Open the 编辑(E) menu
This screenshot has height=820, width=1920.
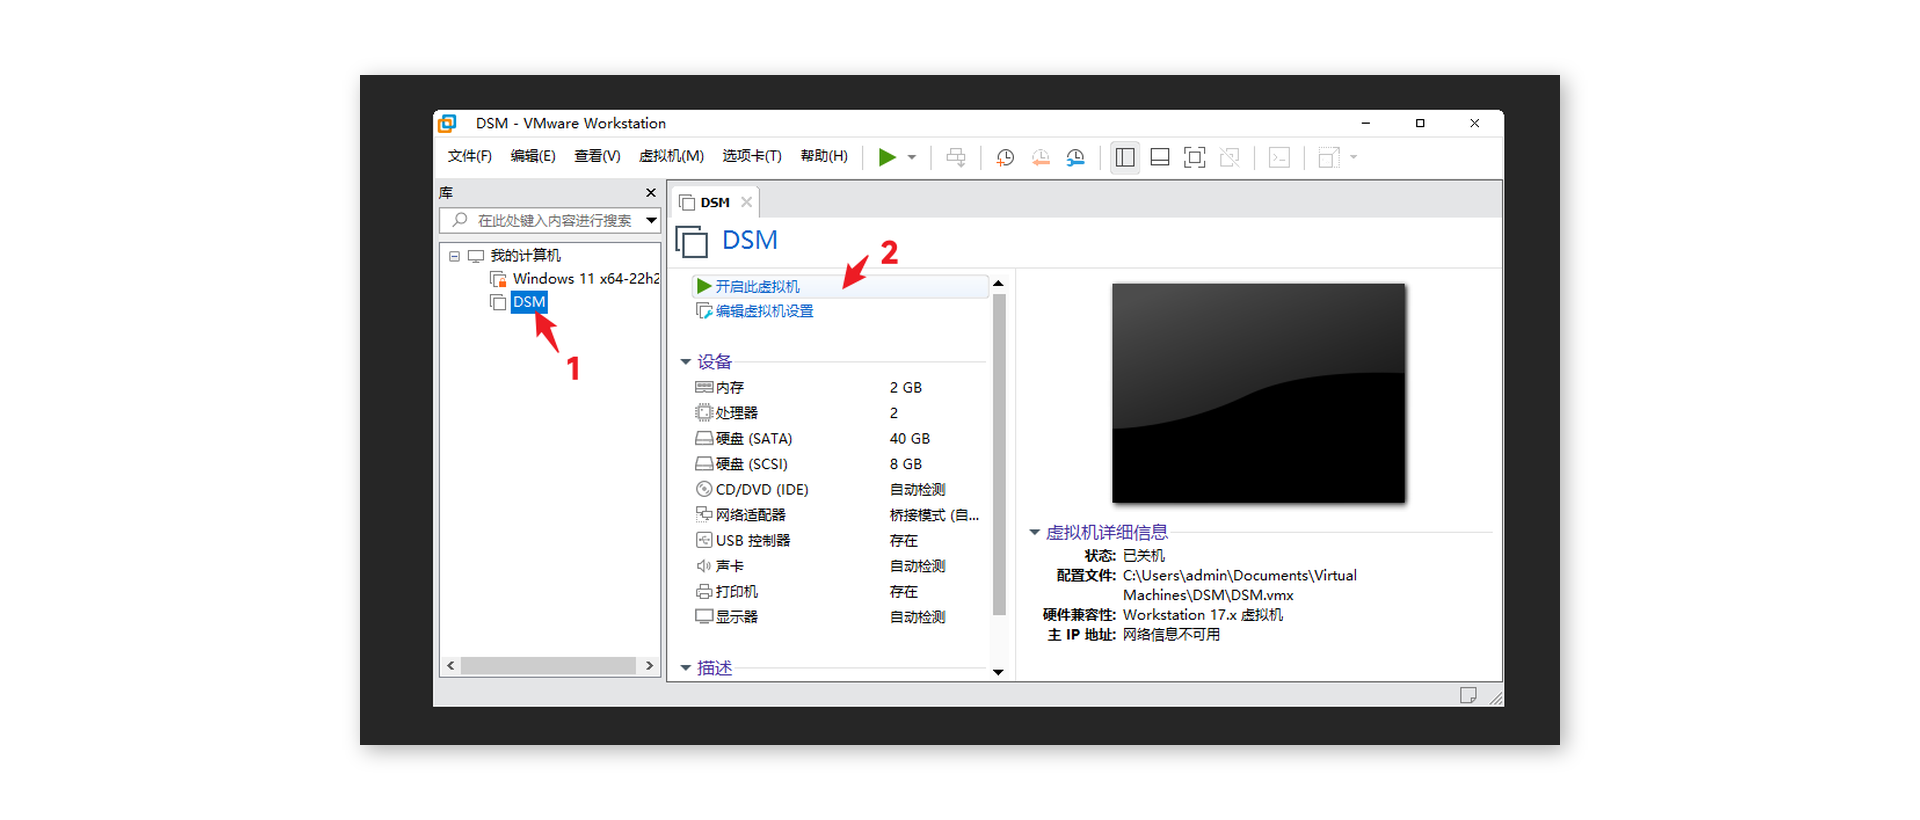[x=532, y=156]
